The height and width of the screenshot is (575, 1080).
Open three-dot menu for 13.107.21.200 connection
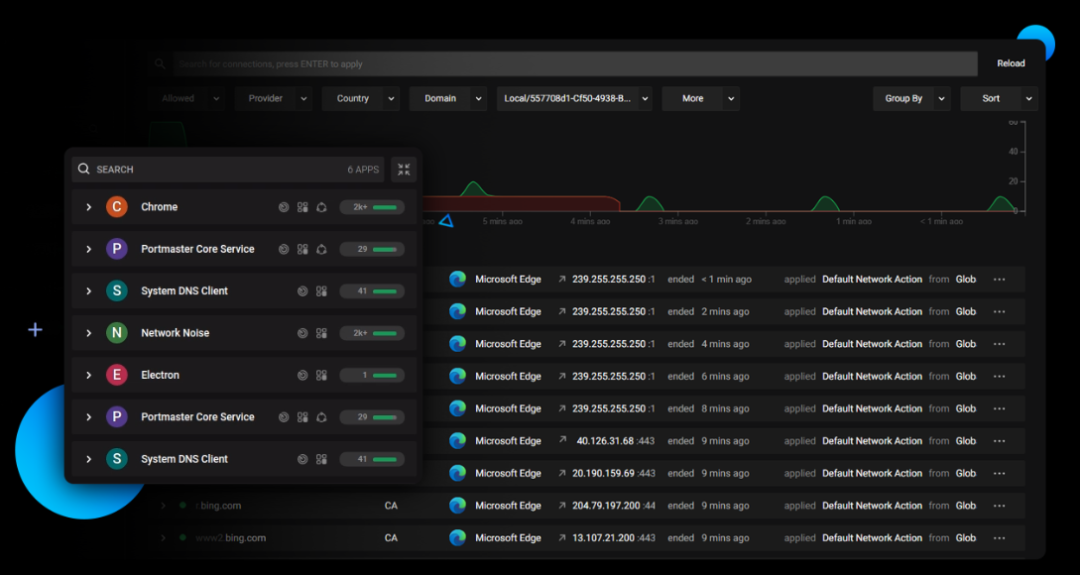coord(999,538)
